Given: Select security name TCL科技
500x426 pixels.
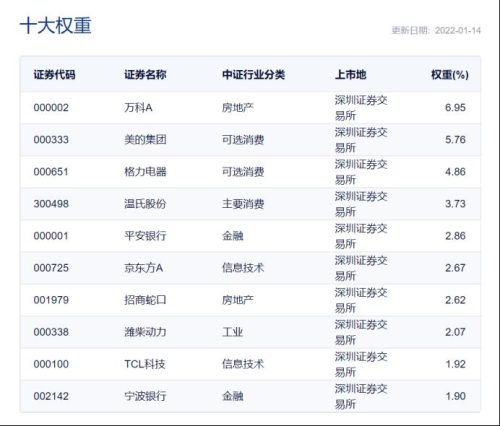Looking at the screenshot, I should pos(145,364).
